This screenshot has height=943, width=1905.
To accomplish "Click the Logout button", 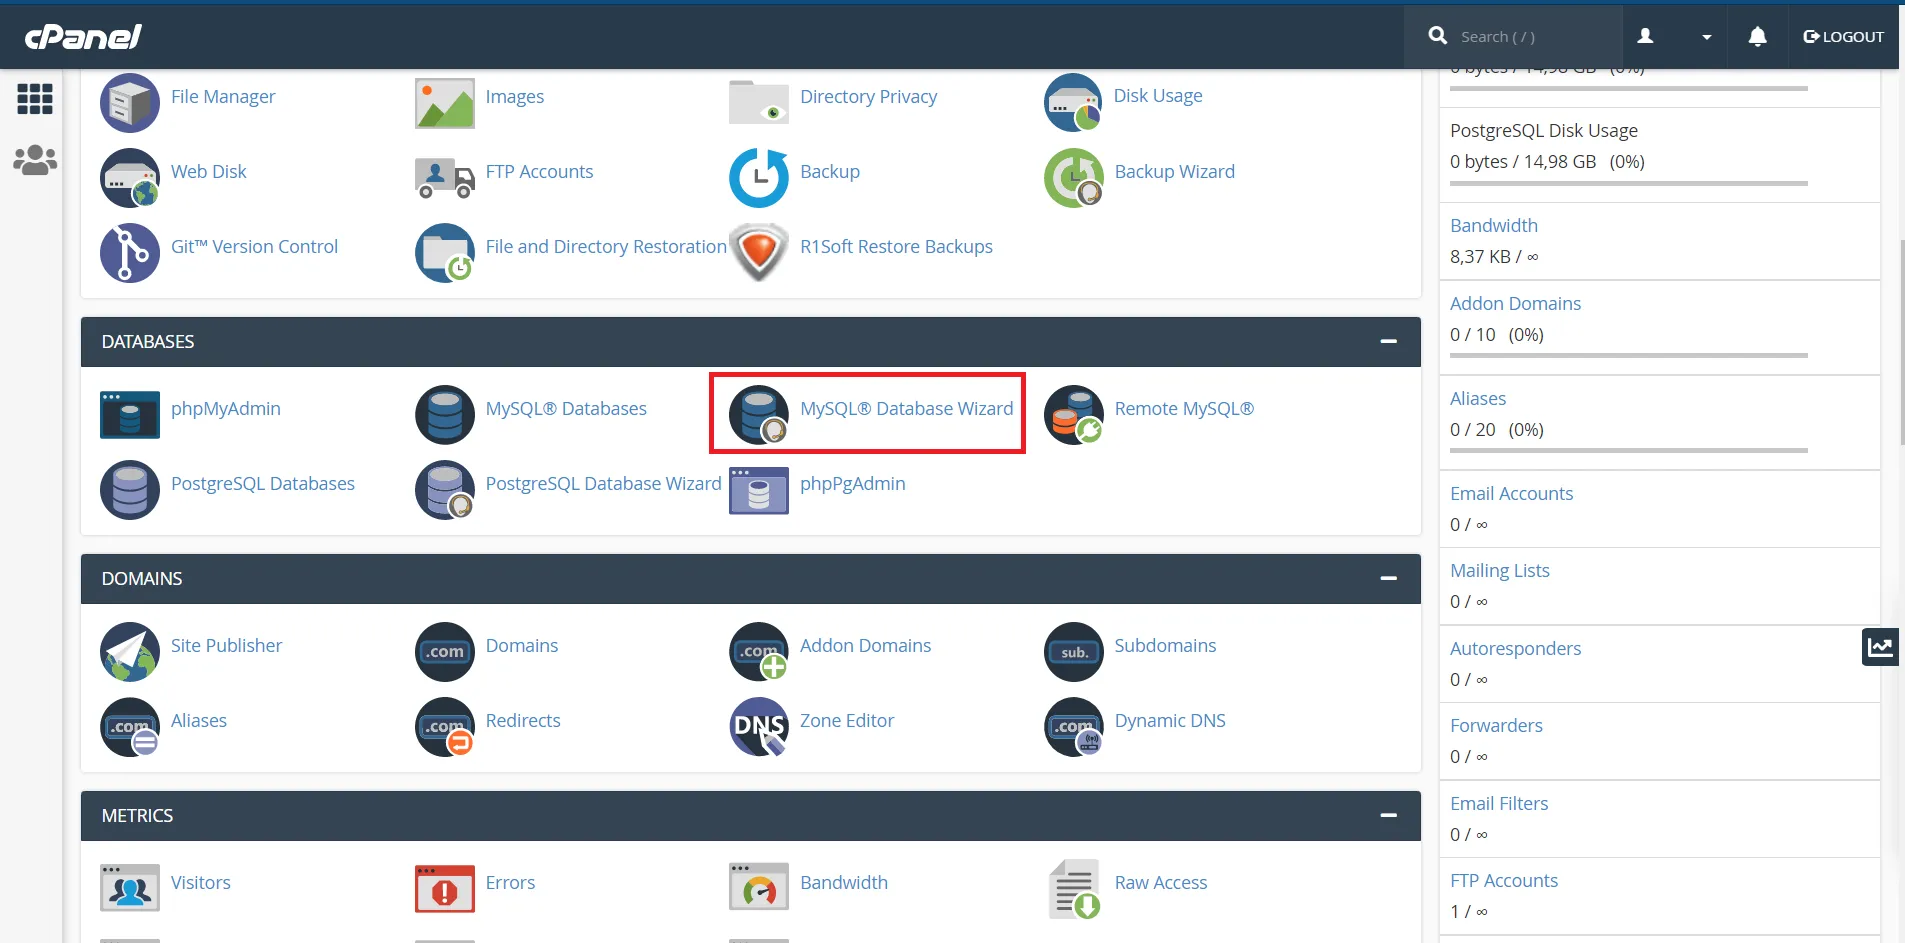I will click(1843, 37).
